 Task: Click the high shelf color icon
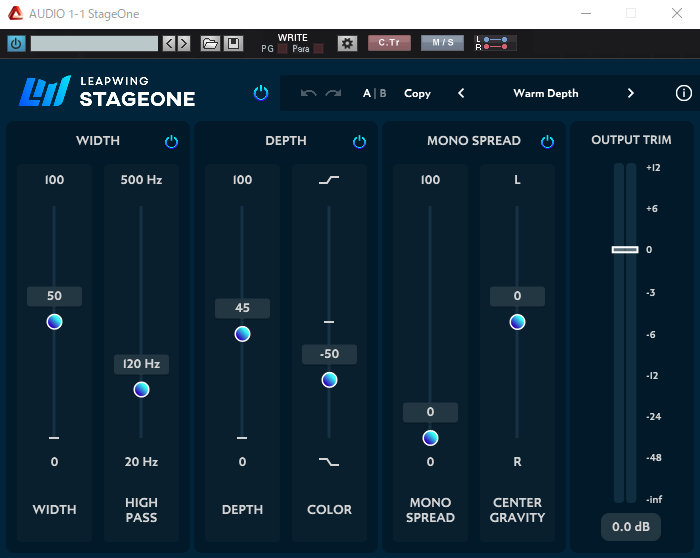tap(329, 180)
